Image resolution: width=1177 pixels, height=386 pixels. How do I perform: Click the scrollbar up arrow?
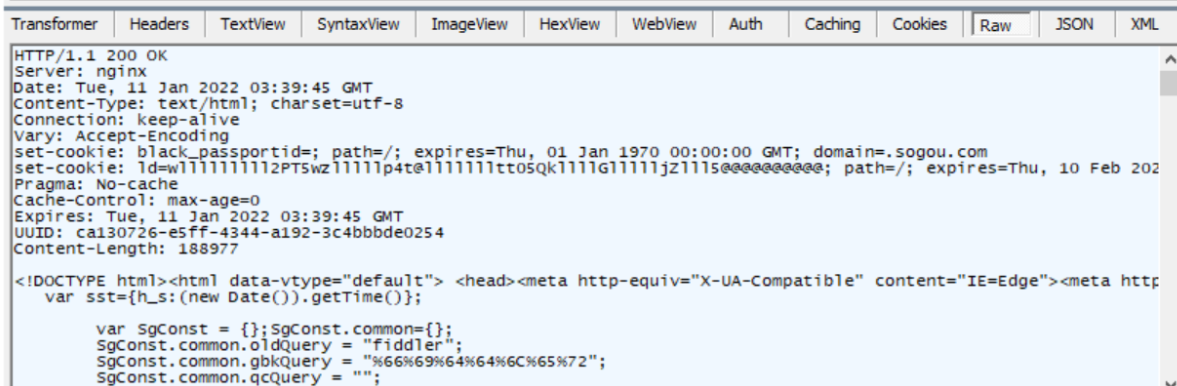1169,59
